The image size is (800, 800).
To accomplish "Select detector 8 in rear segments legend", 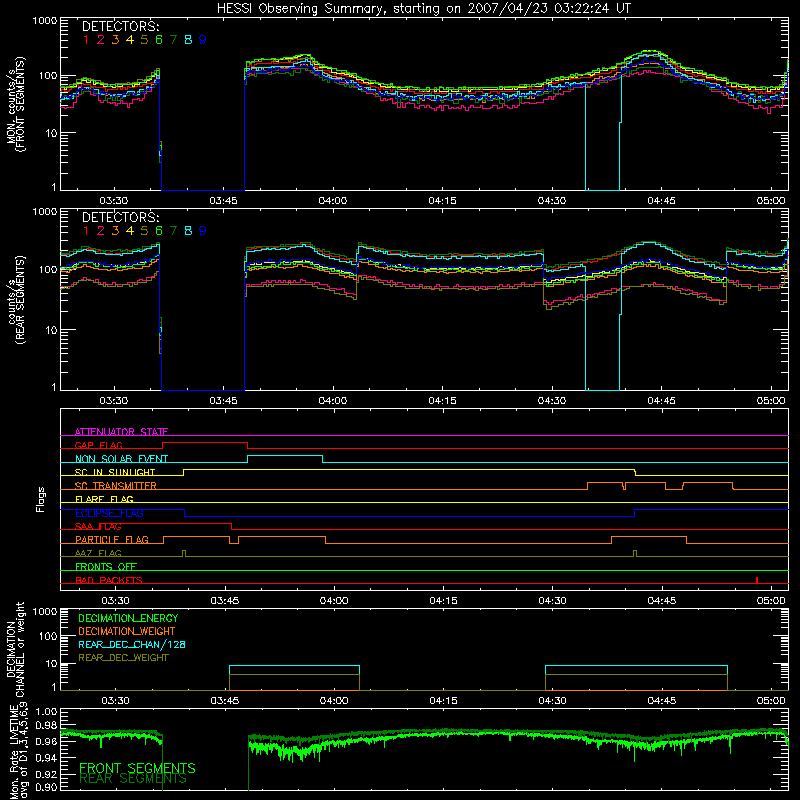I will [188, 231].
